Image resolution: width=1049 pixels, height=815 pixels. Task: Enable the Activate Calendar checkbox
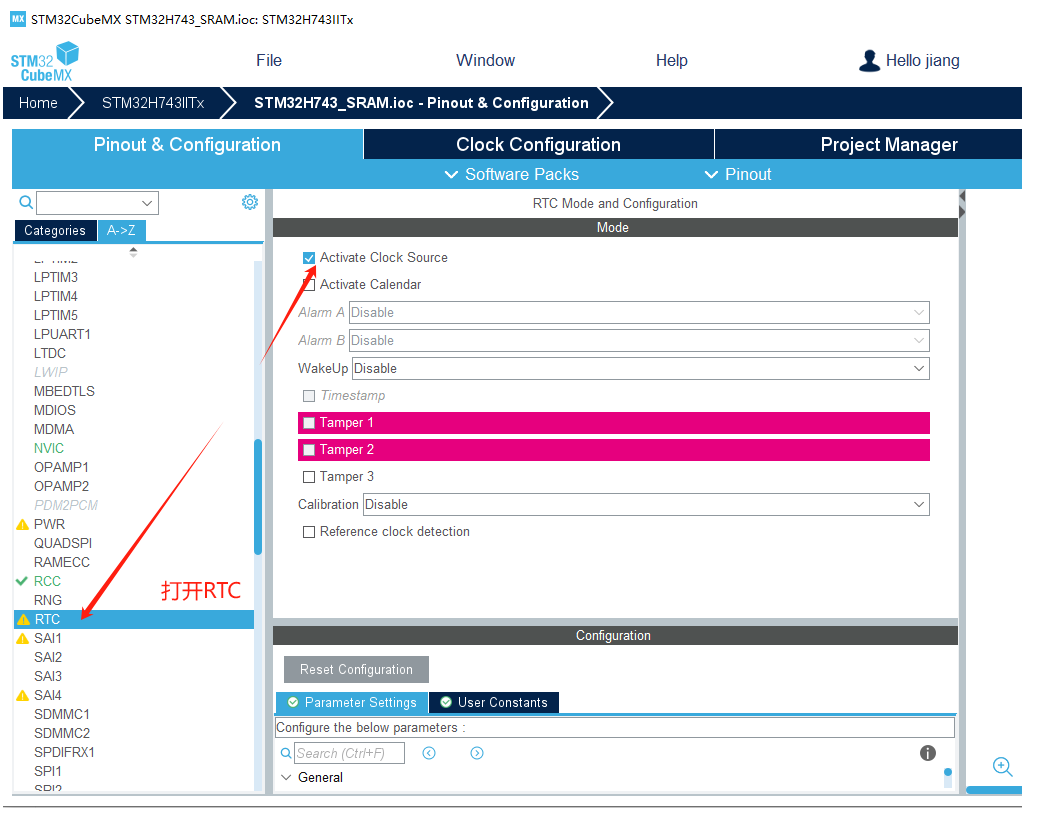(308, 284)
